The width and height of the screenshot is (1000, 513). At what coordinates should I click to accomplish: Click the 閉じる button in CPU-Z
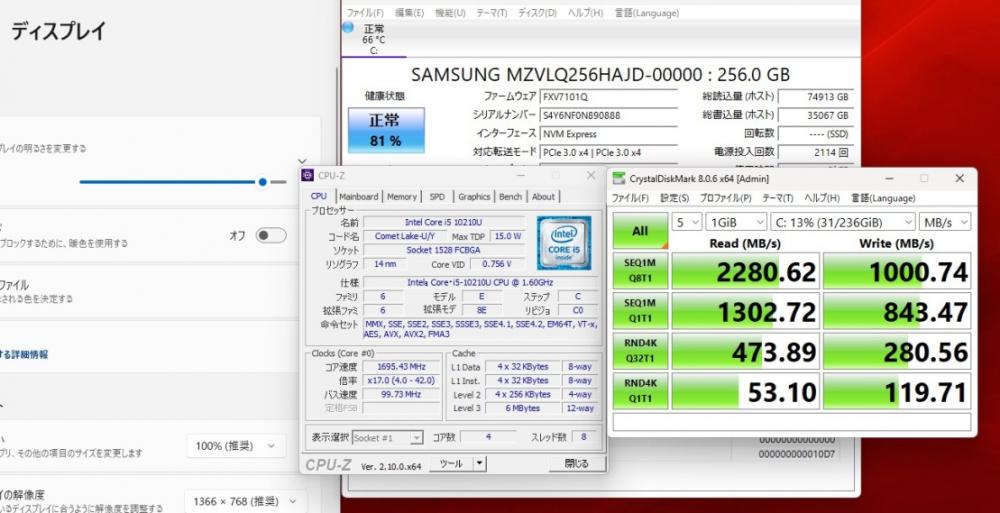click(577, 464)
